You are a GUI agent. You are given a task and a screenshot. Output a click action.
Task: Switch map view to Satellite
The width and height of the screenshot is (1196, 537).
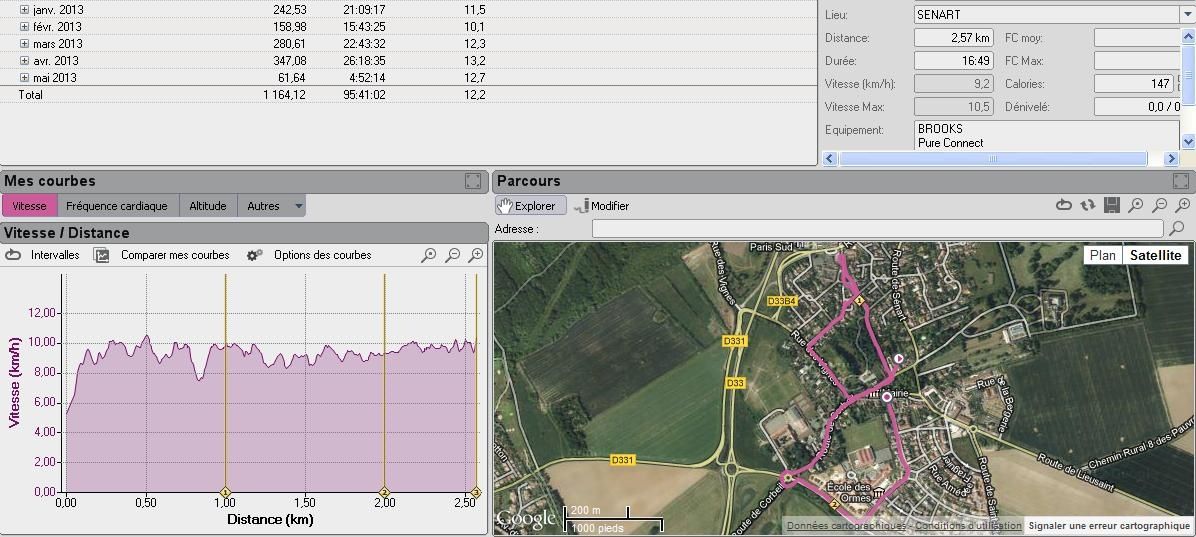pyautogui.click(x=1155, y=255)
